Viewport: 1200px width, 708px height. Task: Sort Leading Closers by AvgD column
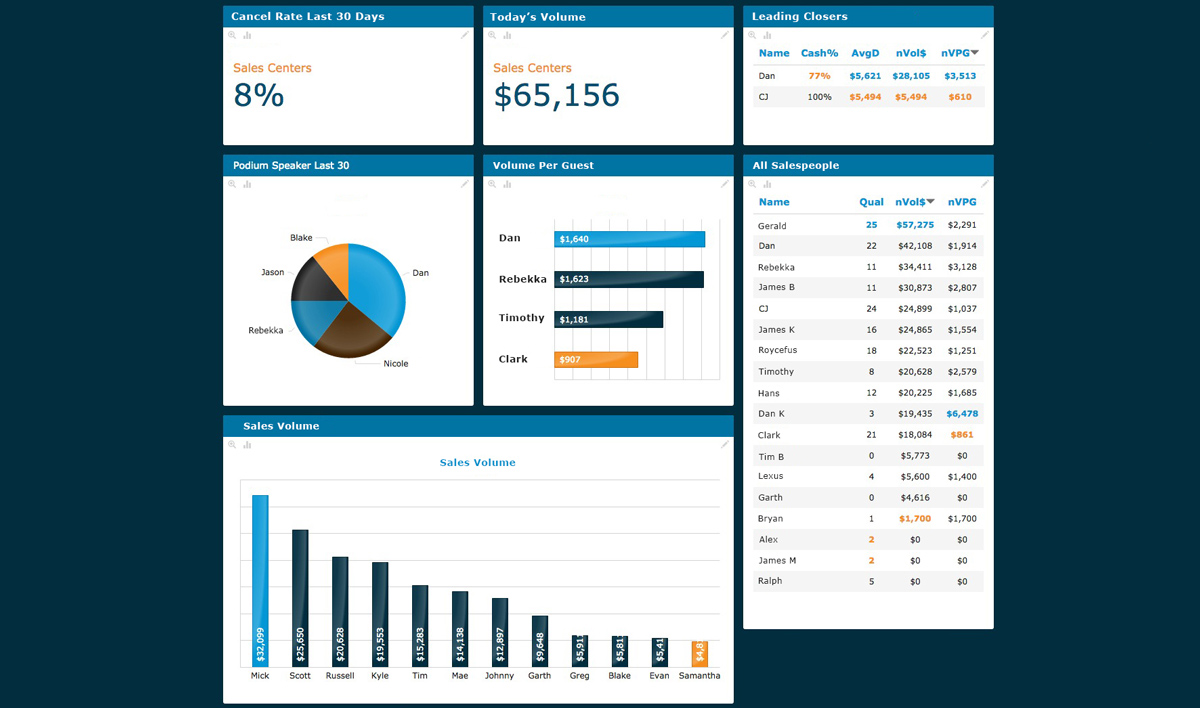[x=865, y=53]
